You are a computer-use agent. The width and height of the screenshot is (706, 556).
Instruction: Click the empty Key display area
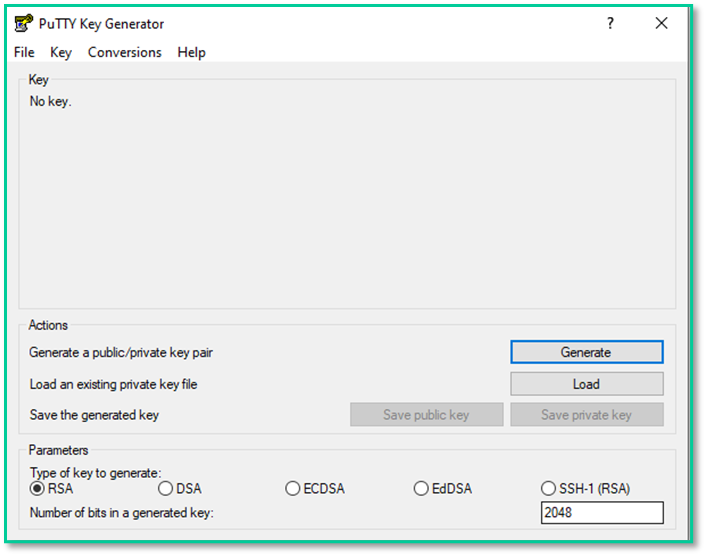[346, 200]
